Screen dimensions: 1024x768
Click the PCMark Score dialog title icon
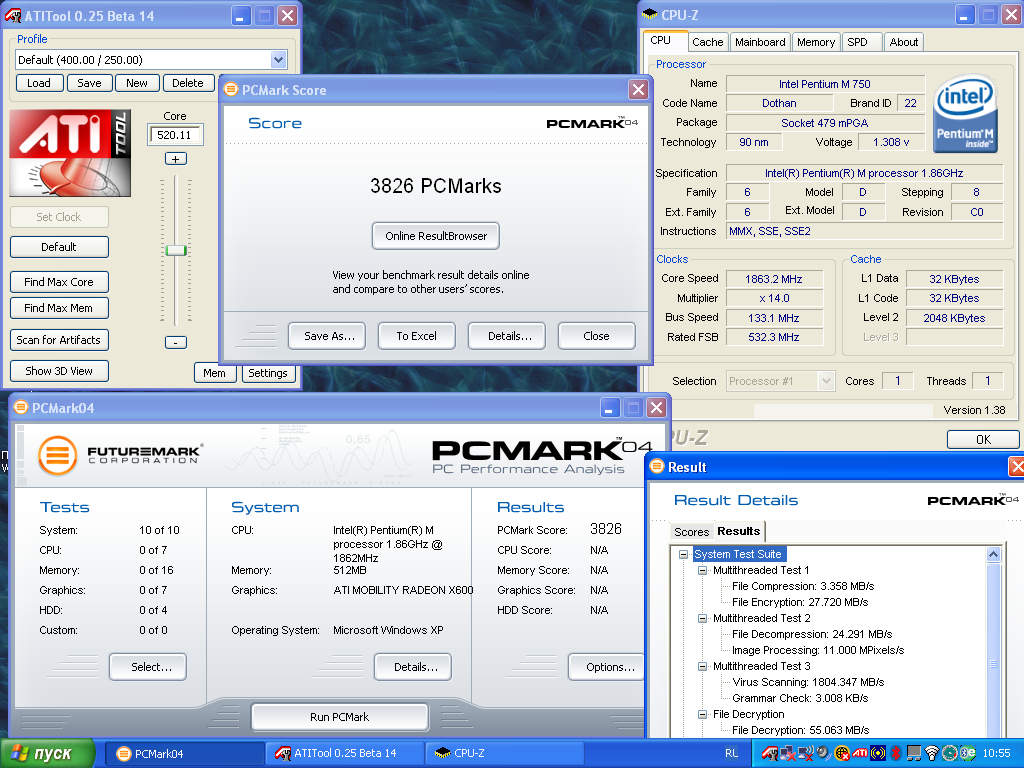[x=231, y=89]
